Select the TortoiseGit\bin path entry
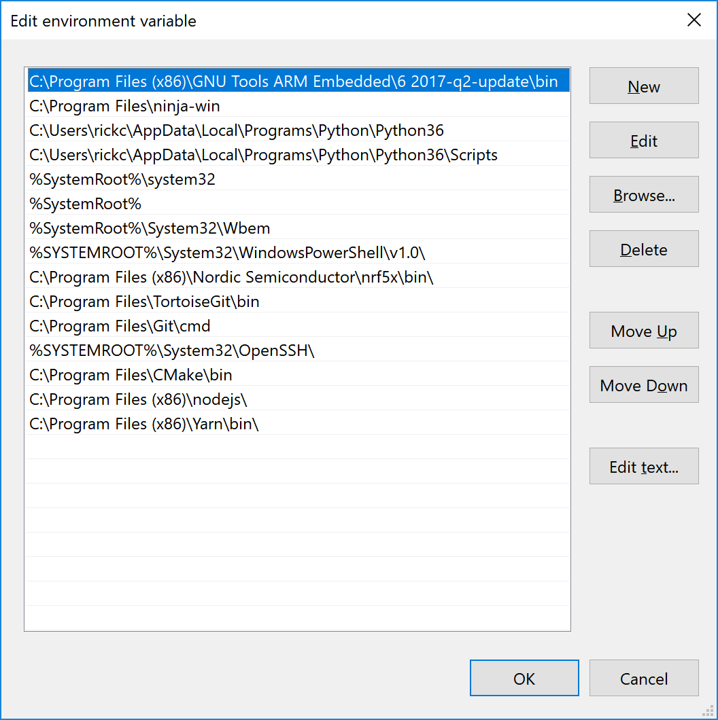This screenshot has width=718, height=720. point(298,301)
